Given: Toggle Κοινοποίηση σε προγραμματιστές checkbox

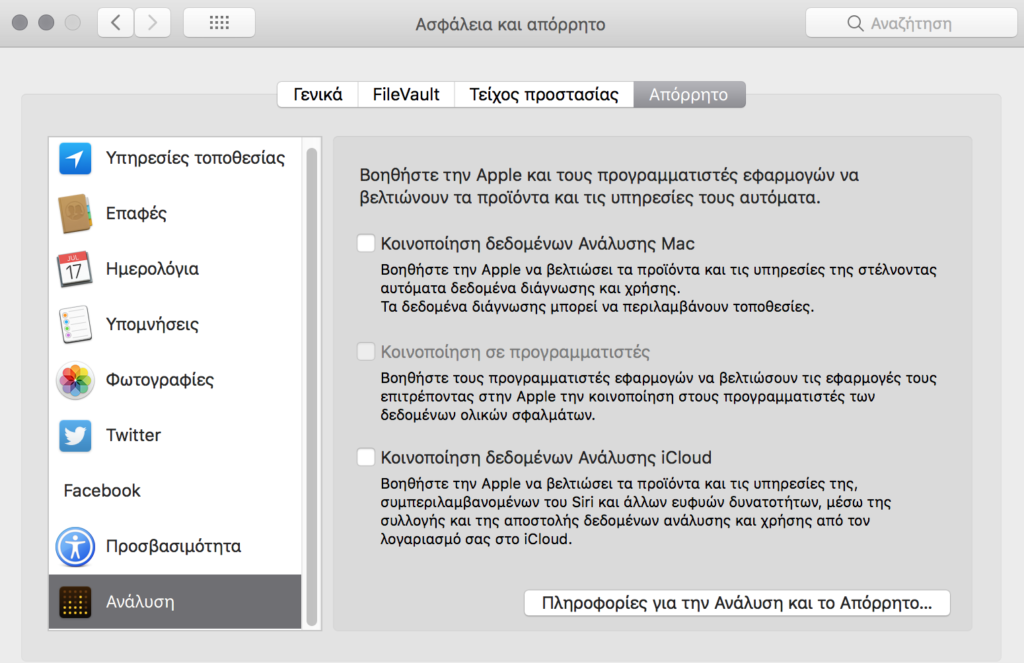Looking at the screenshot, I should tap(366, 351).
